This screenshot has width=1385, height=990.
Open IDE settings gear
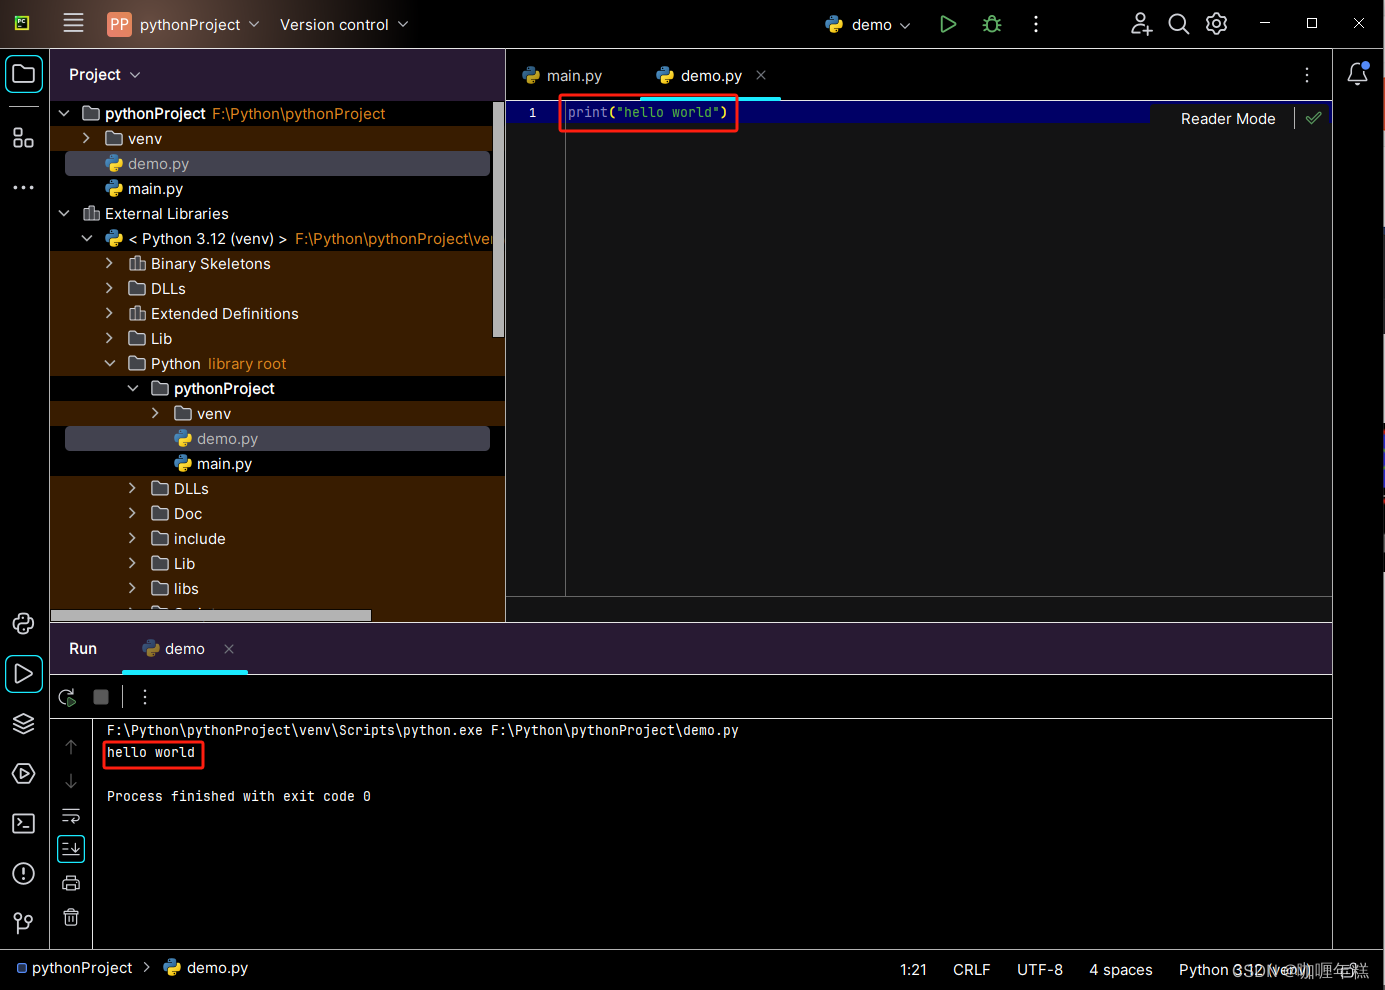[x=1217, y=24]
